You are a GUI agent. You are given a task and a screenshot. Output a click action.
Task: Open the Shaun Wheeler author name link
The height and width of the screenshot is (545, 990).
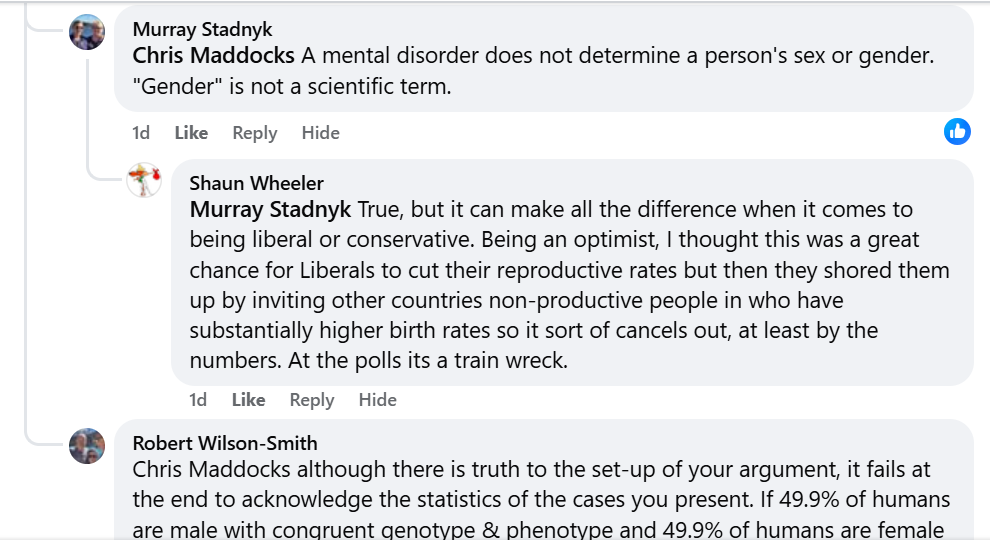tap(256, 183)
